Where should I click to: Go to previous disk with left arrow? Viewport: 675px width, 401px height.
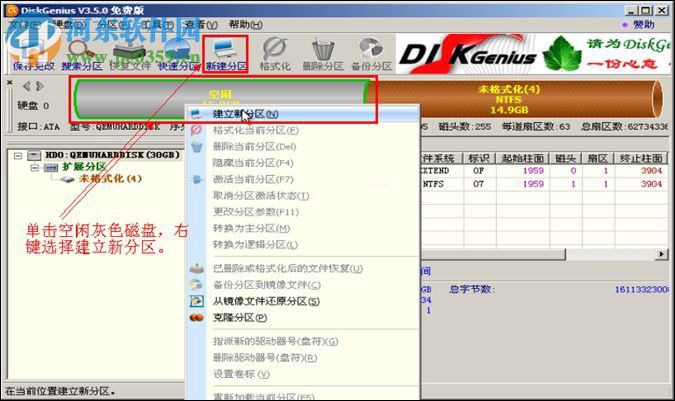pyautogui.click(x=27, y=86)
